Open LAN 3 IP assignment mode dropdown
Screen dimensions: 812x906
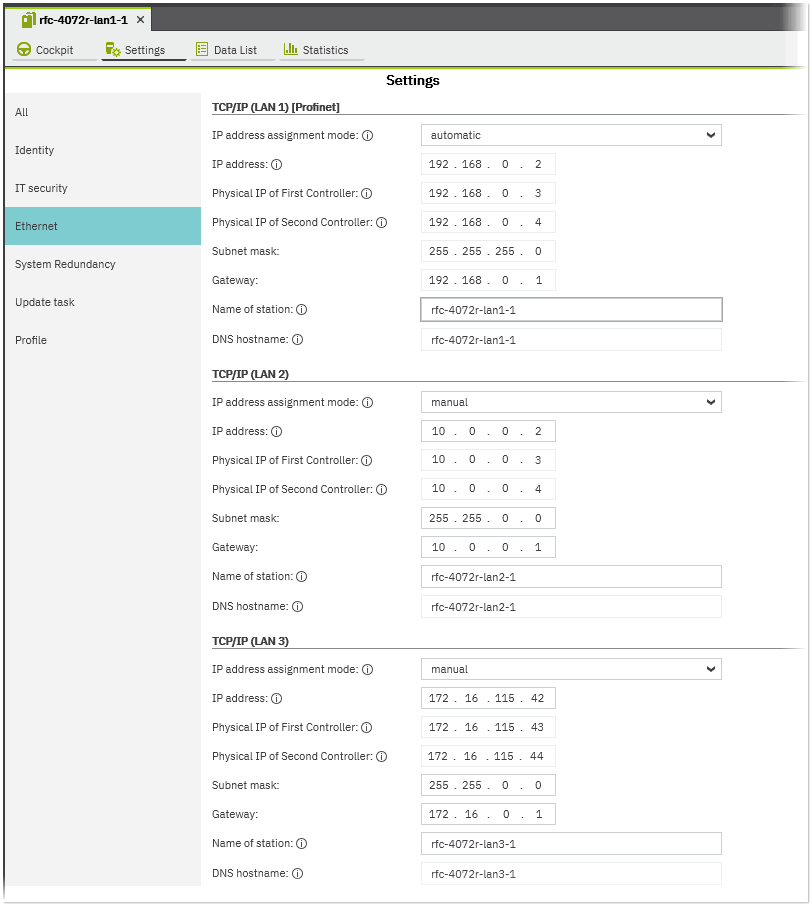(x=571, y=669)
